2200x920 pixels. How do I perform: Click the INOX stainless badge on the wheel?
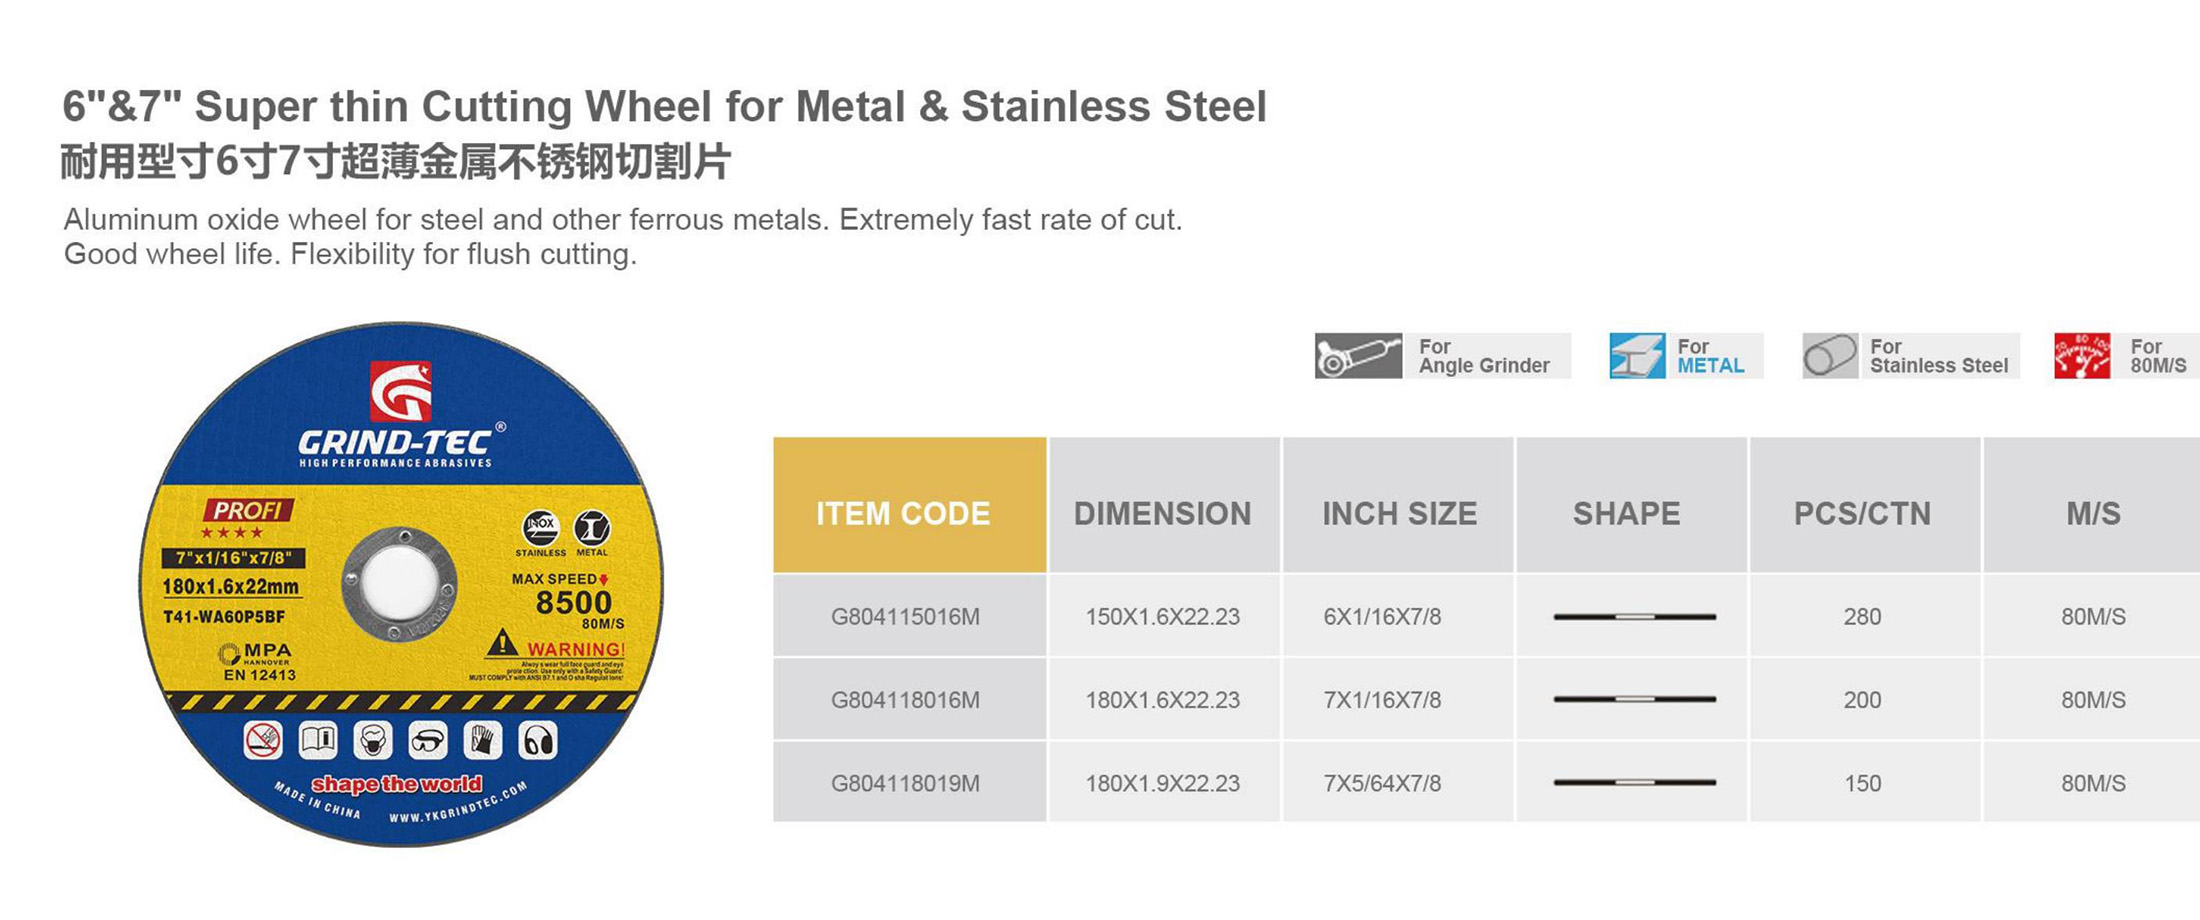tap(541, 527)
